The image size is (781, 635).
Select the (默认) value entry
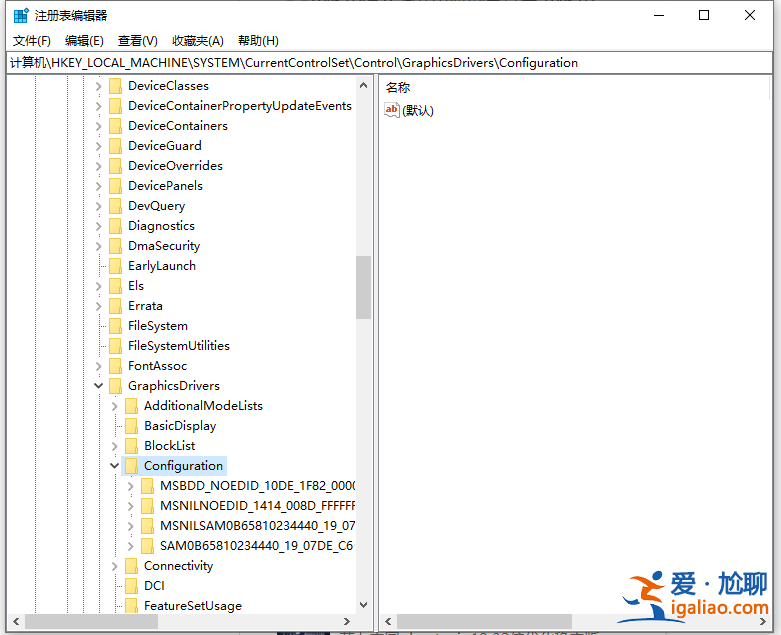point(417,111)
